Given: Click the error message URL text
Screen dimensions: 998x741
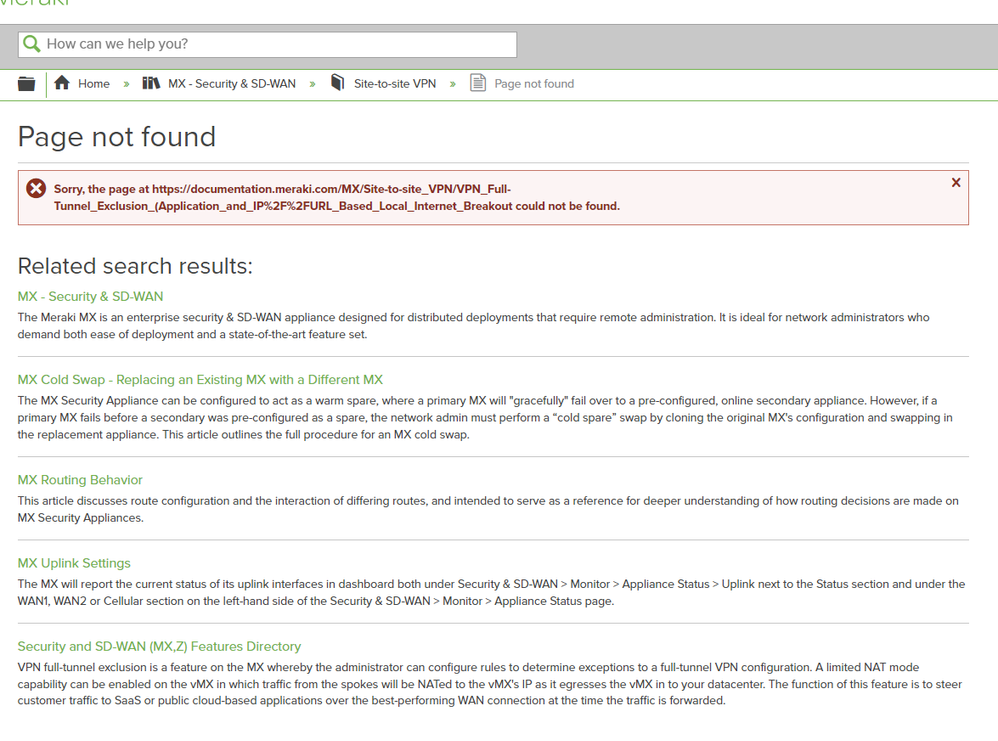Looking at the screenshot, I should coord(337,197).
